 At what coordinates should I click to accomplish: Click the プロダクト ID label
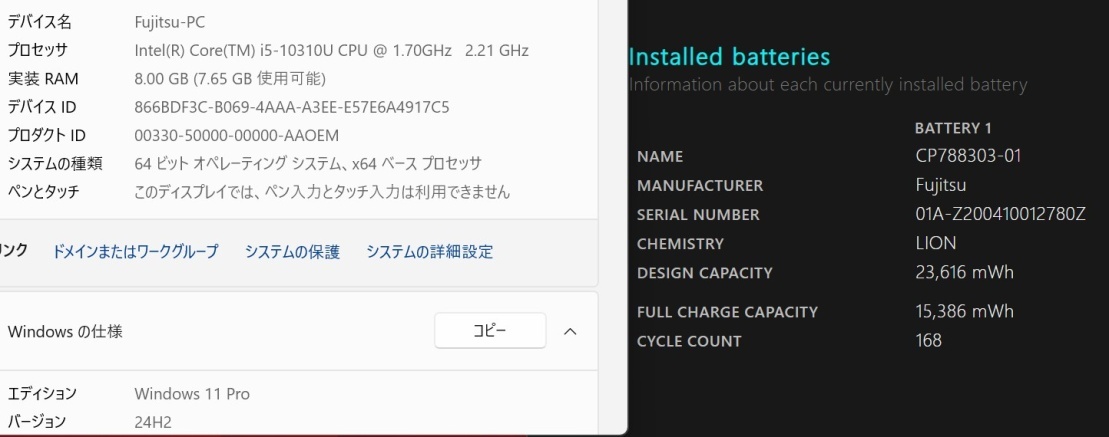click(x=46, y=135)
